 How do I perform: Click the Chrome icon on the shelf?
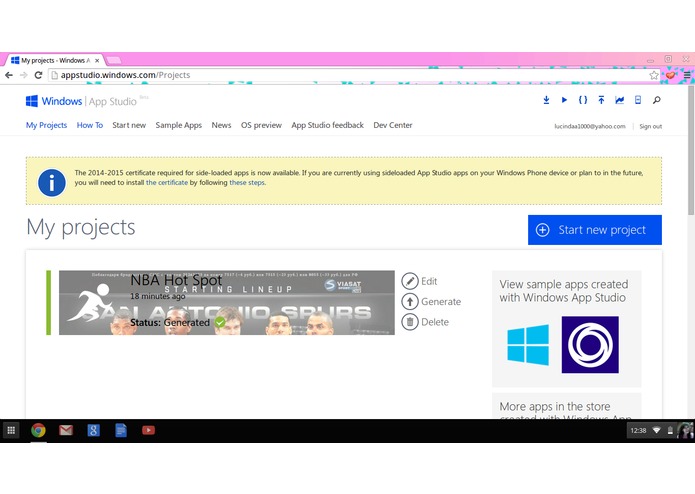coord(38,430)
